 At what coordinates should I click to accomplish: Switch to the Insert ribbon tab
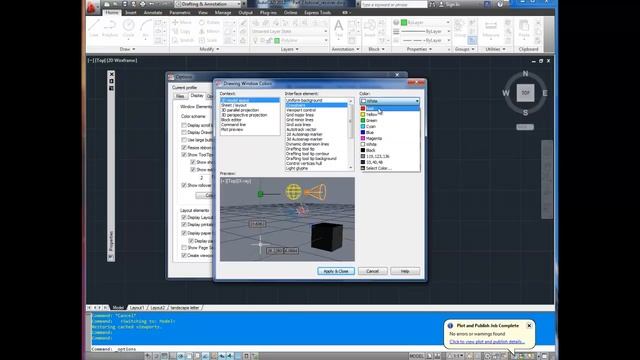[x=131, y=13]
